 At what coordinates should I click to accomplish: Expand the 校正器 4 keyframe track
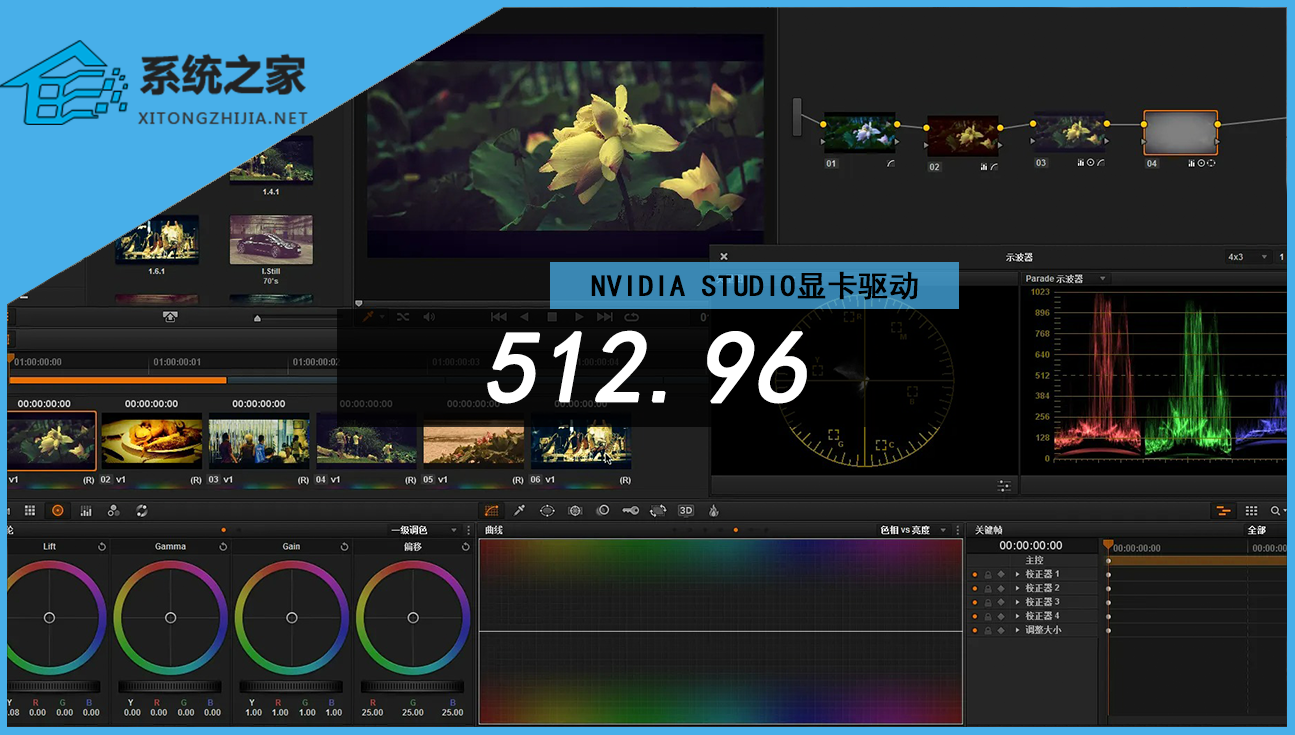click(1018, 617)
